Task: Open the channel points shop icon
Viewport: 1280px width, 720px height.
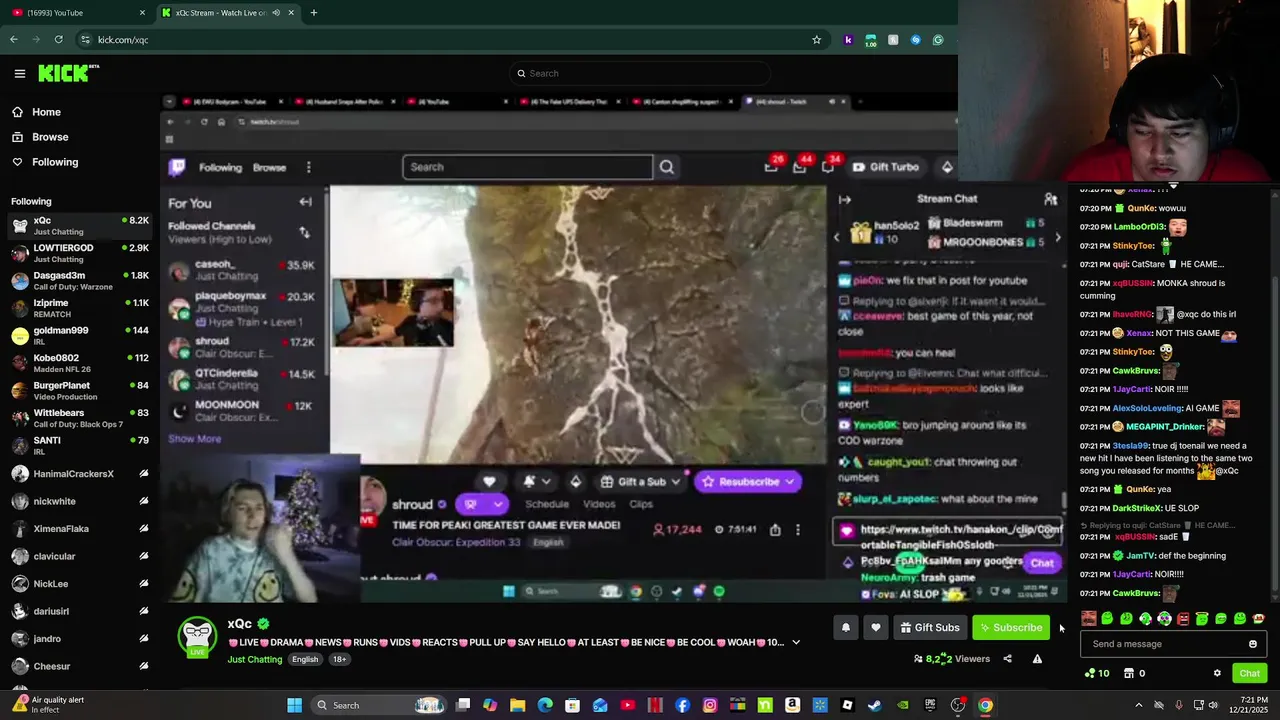Action: click(1128, 673)
